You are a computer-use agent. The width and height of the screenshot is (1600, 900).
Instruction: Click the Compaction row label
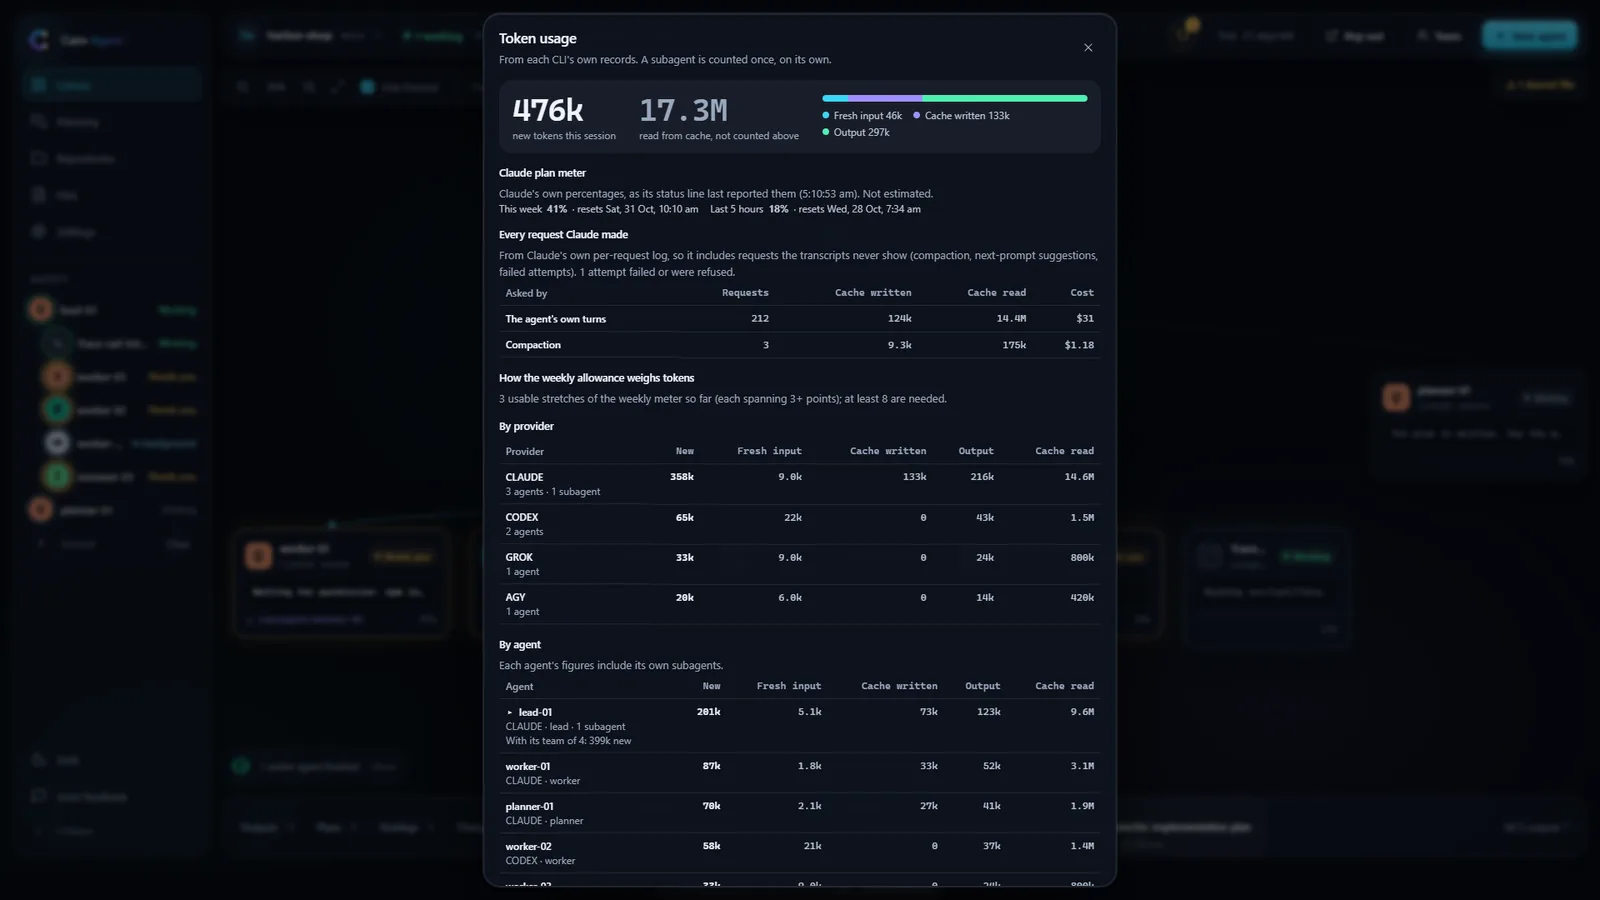point(533,345)
